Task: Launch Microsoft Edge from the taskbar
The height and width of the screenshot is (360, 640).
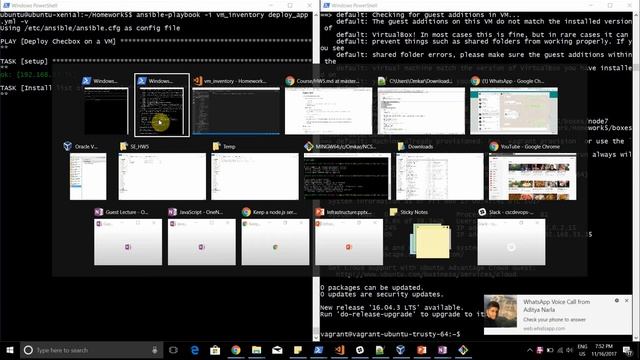Action: [x=195, y=350]
